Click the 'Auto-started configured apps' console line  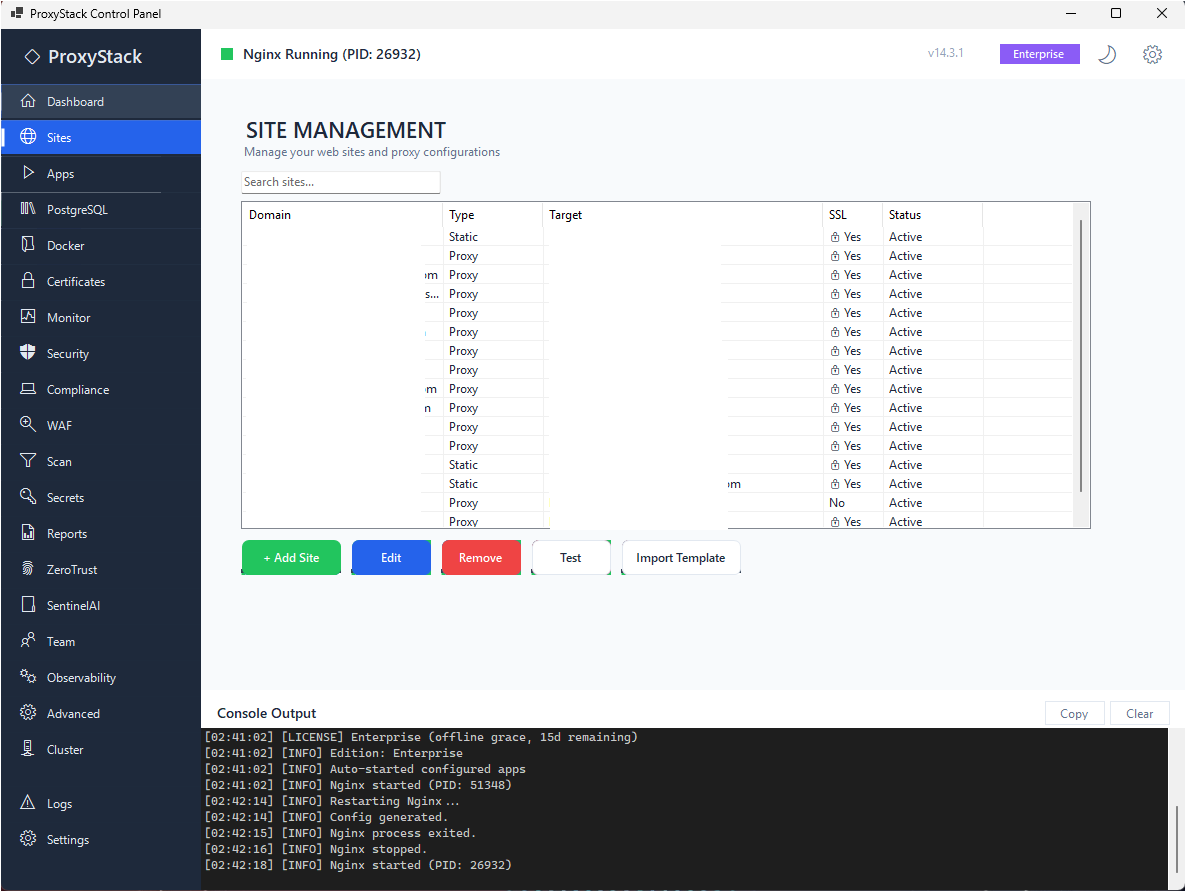click(365, 769)
